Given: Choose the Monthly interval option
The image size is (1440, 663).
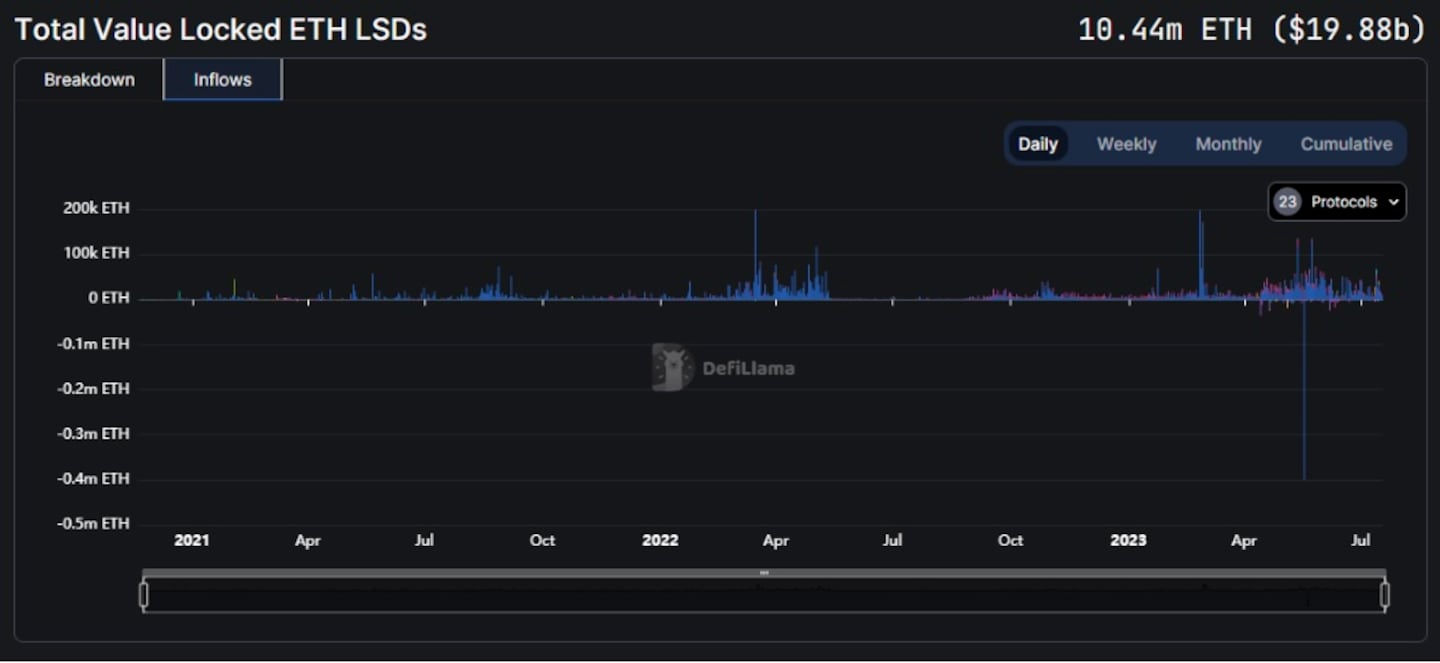Looking at the screenshot, I should coord(1228,144).
